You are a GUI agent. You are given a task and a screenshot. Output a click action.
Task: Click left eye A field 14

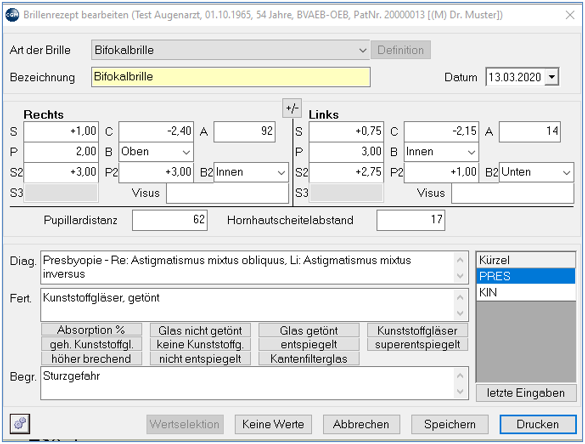(x=530, y=131)
